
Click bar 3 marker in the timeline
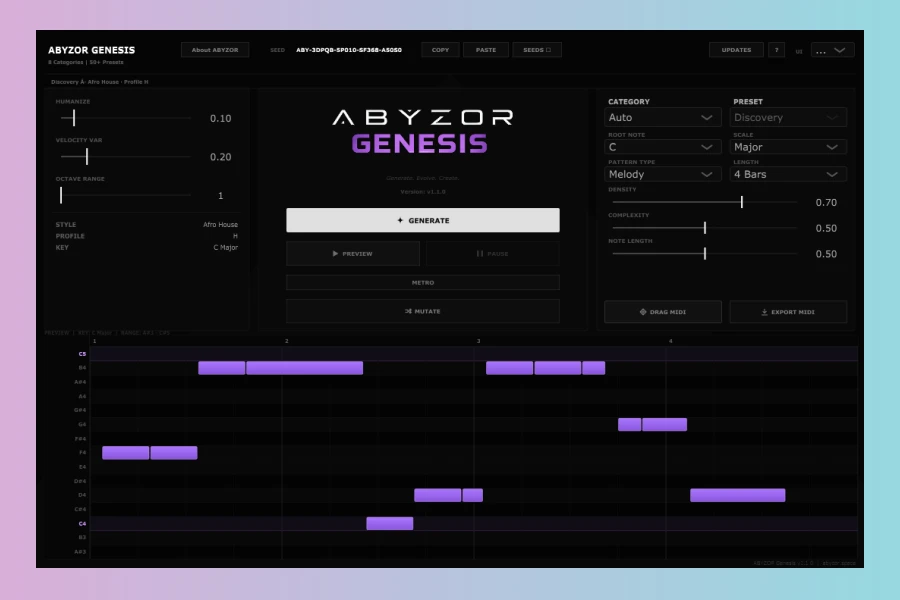[478, 341]
